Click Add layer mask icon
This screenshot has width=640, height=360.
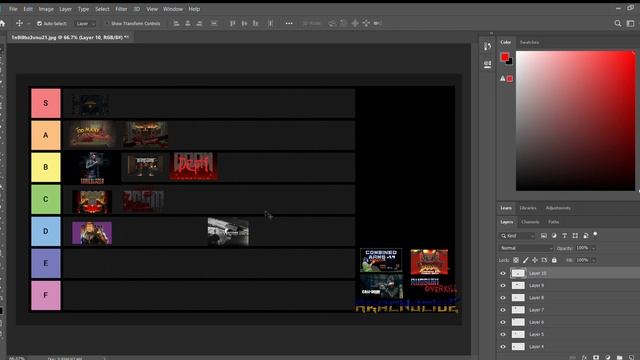596,357
